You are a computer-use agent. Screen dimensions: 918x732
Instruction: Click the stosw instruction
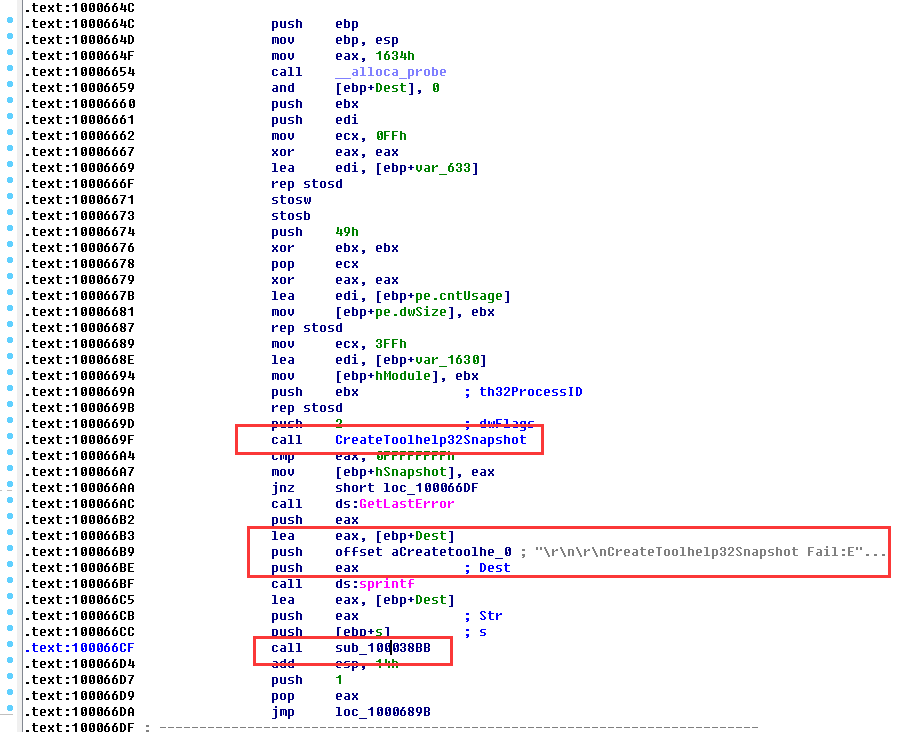(290, 200)
